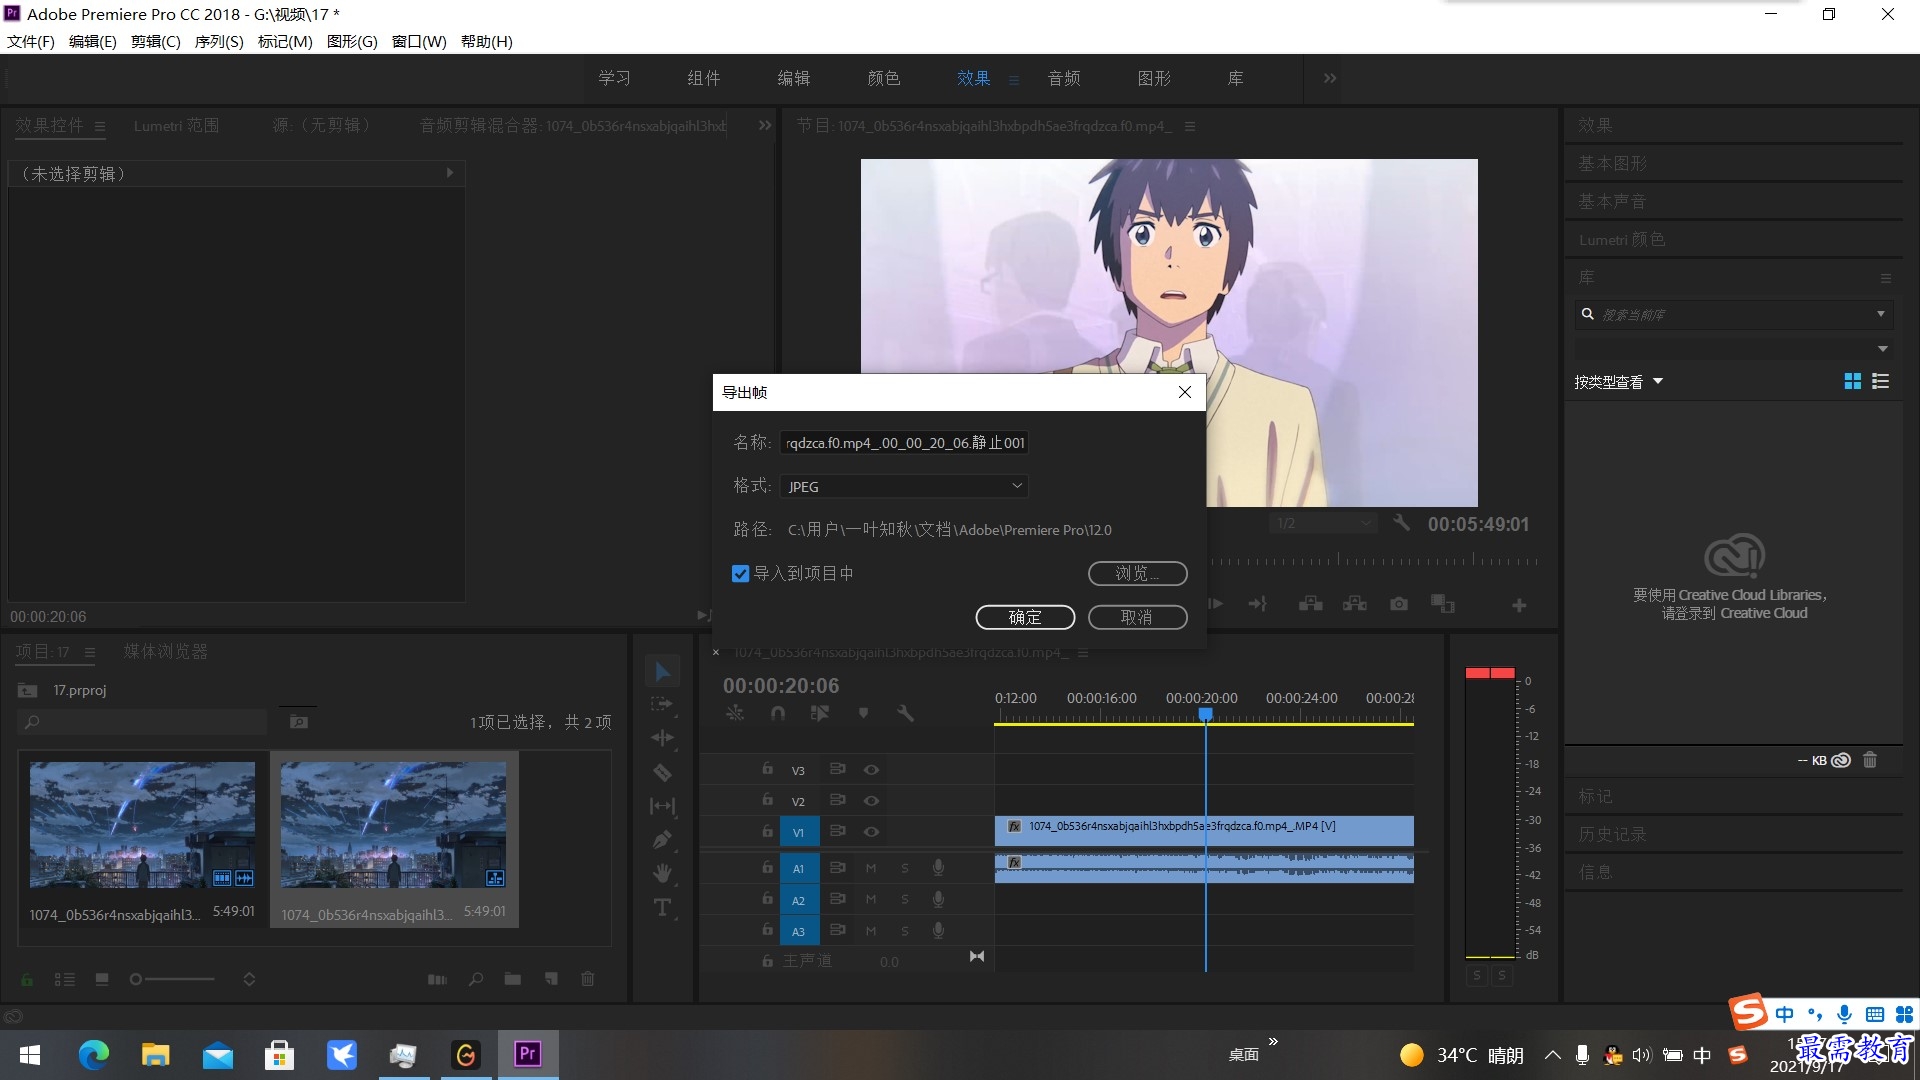Open the program monitor button editor plus icon
Viewport: 1920px width, 1080px height.
tap(1518, 605)
